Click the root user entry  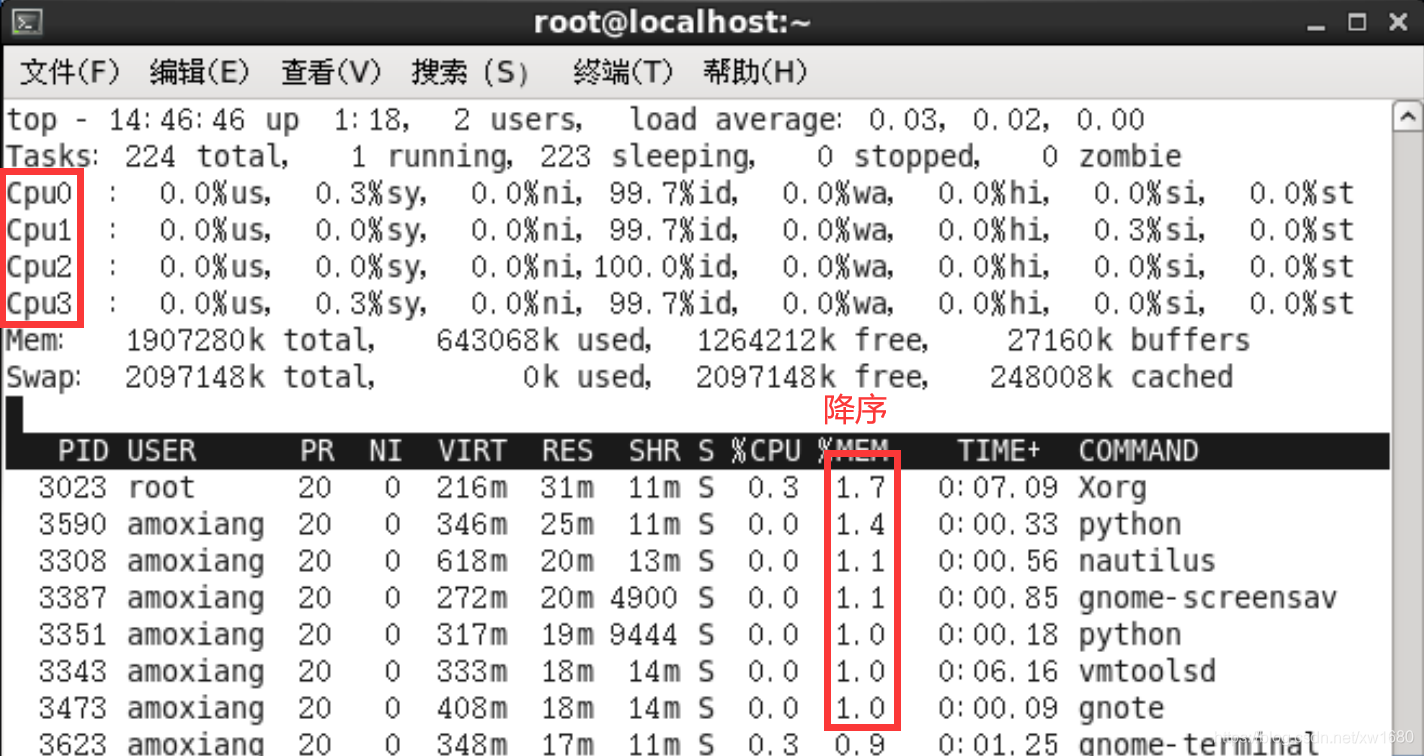[161, 488]
